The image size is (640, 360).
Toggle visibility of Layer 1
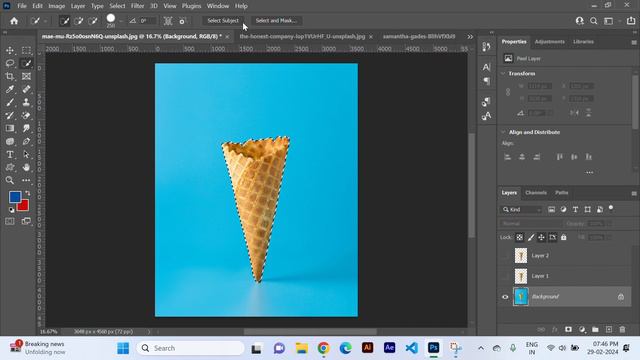click(505, 276)
